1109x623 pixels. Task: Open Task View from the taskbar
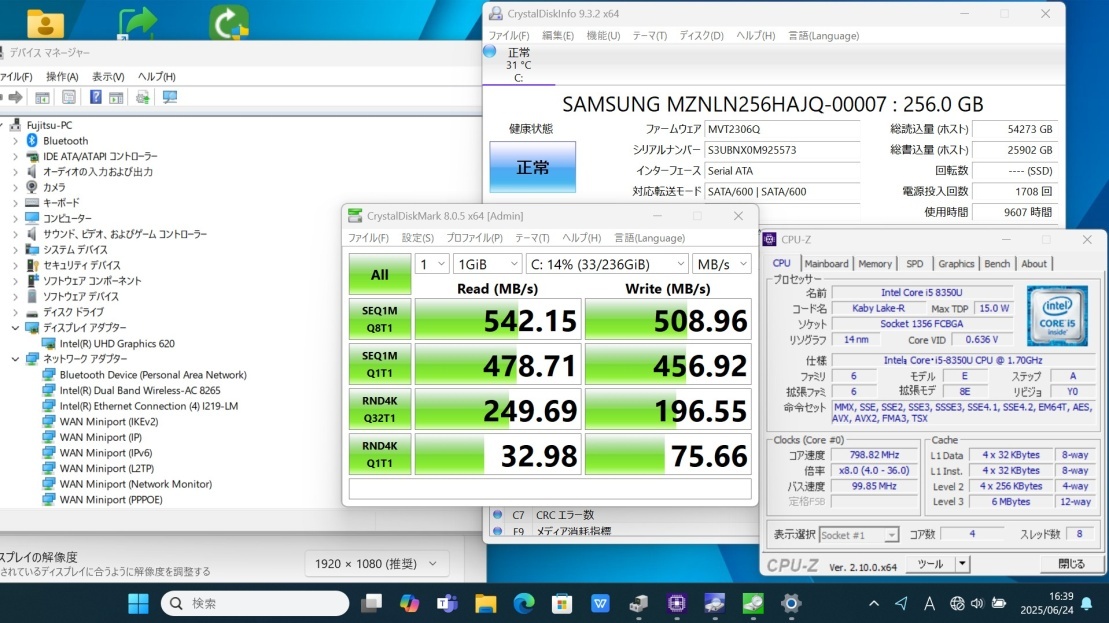[371, 603]
